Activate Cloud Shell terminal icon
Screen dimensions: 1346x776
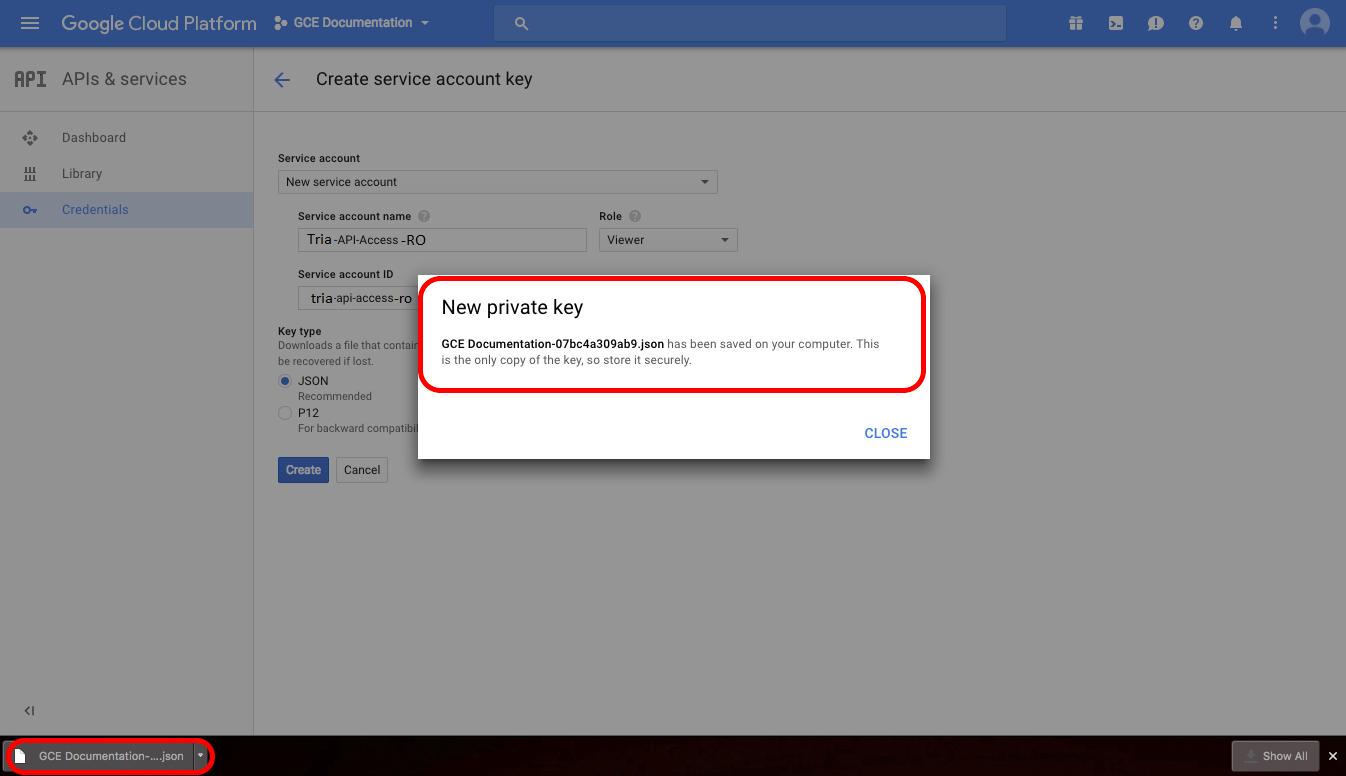[1116, 23]
